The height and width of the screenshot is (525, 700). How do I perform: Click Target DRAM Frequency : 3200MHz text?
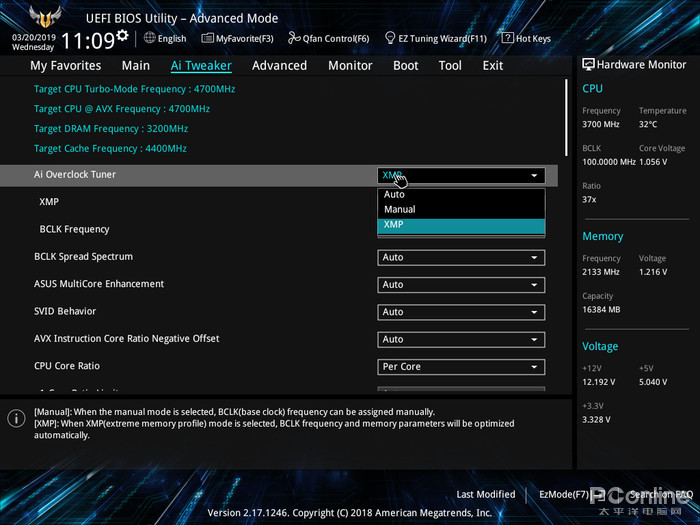[111, 129]
